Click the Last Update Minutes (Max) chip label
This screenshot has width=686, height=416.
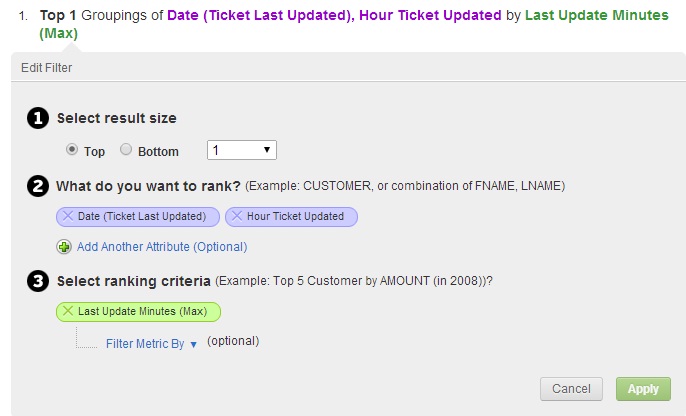pyautogui.click(x=142, y=311)
